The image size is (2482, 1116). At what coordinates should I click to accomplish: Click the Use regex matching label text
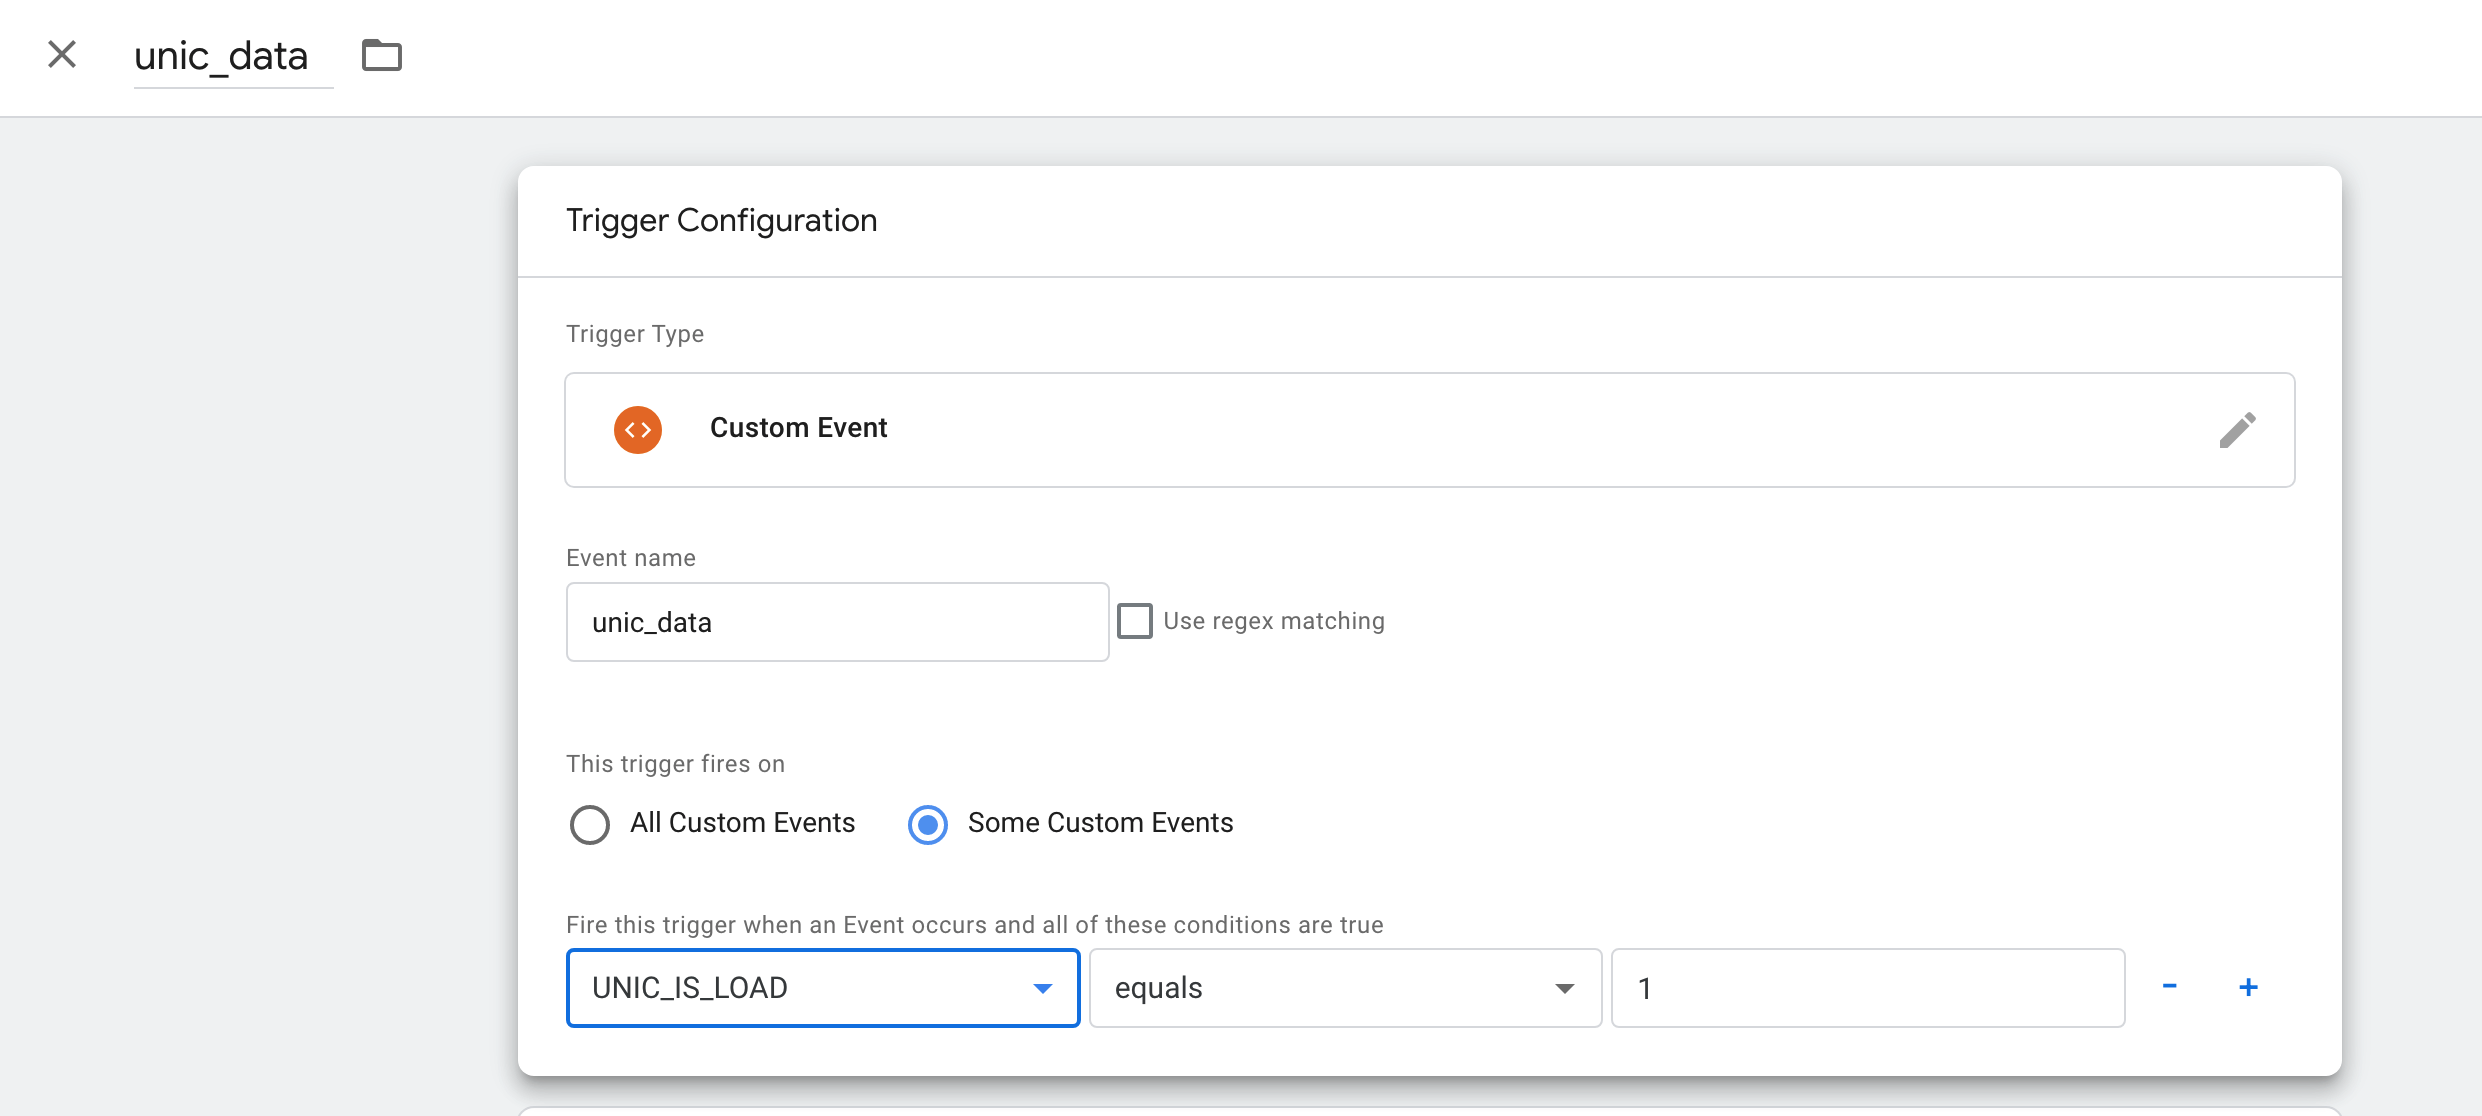(x=1273, y=621)
